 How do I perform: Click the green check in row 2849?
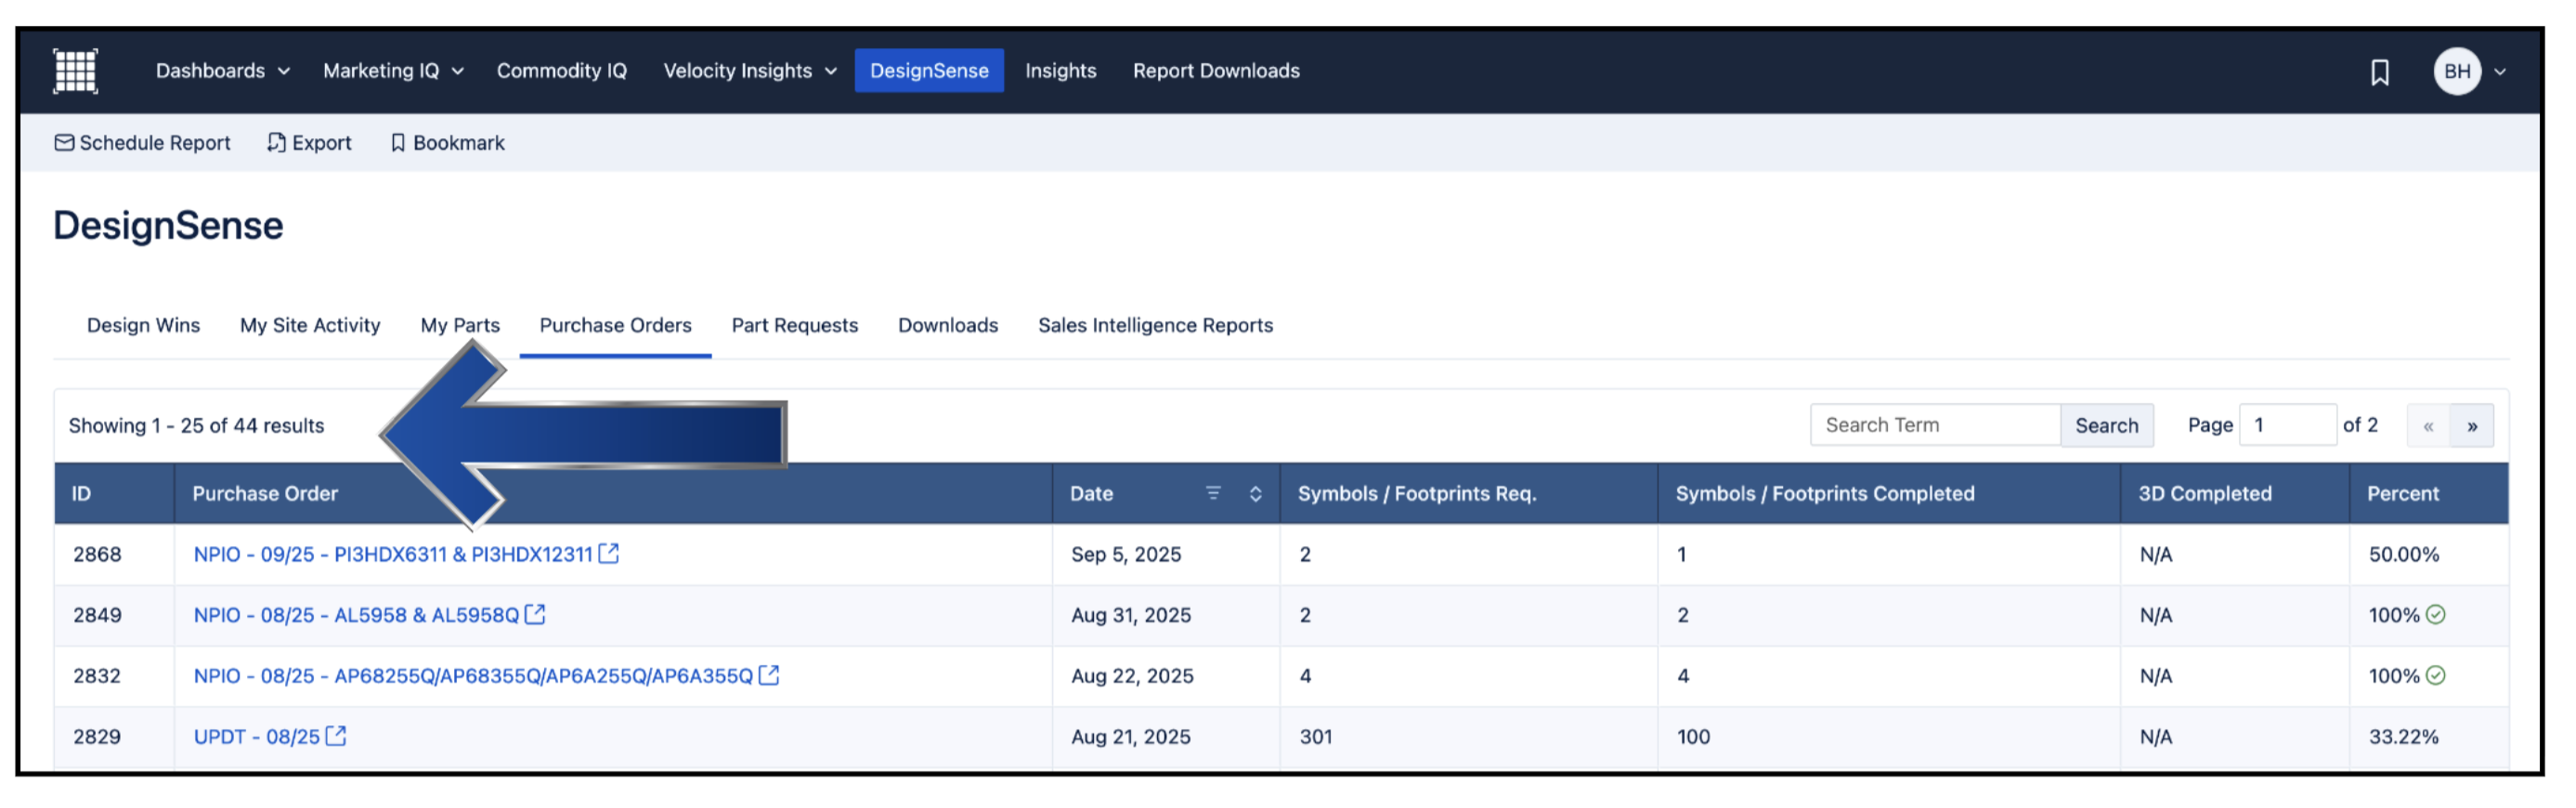(2436, 615)
